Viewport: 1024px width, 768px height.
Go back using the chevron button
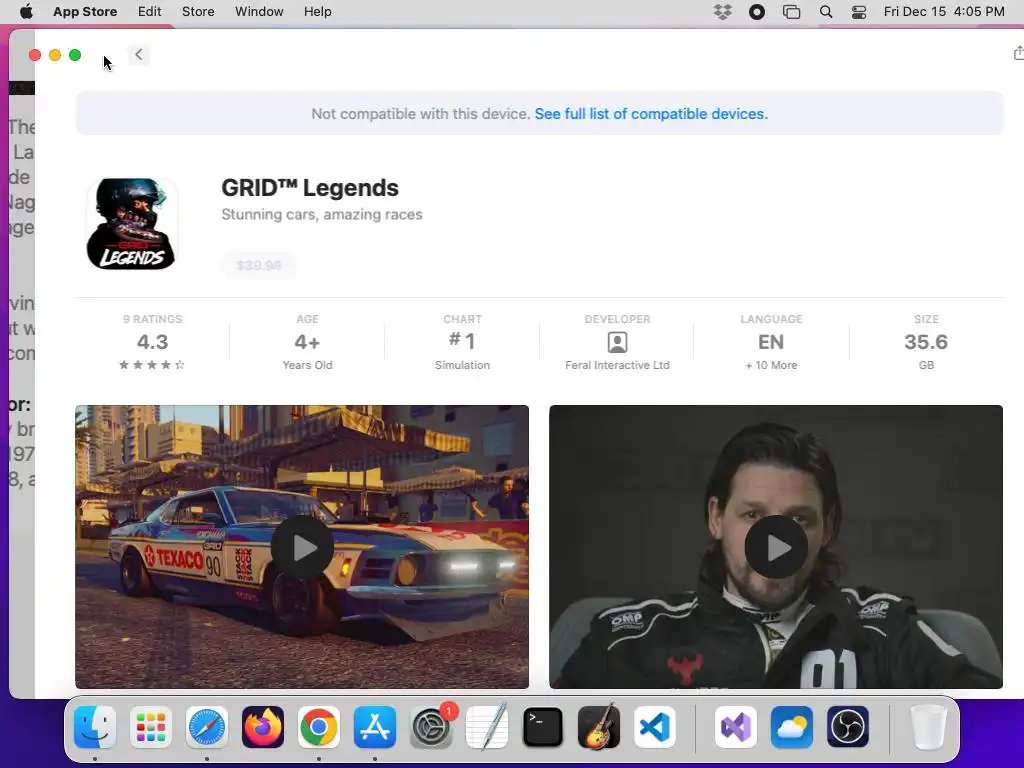click(138, 55)
